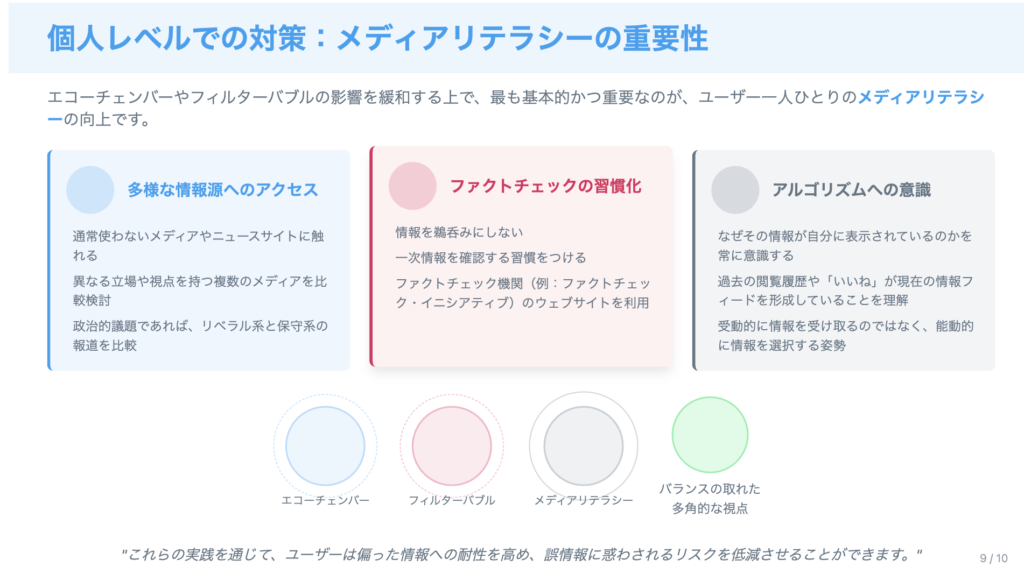Click the アルゴリズムへの意識 card heading
The width and height of the screenshot is (1024, 581).
851,190
